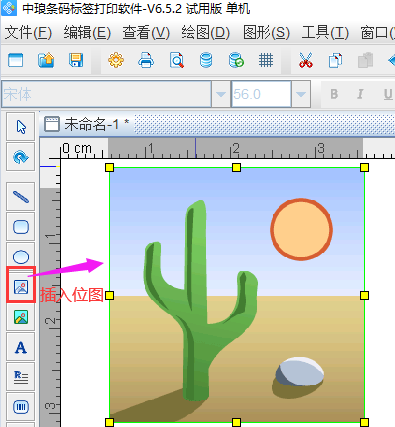
Task: Click the bottom-middle yellow resize handle
Action: pyautogui.click(x=236, y=422)
